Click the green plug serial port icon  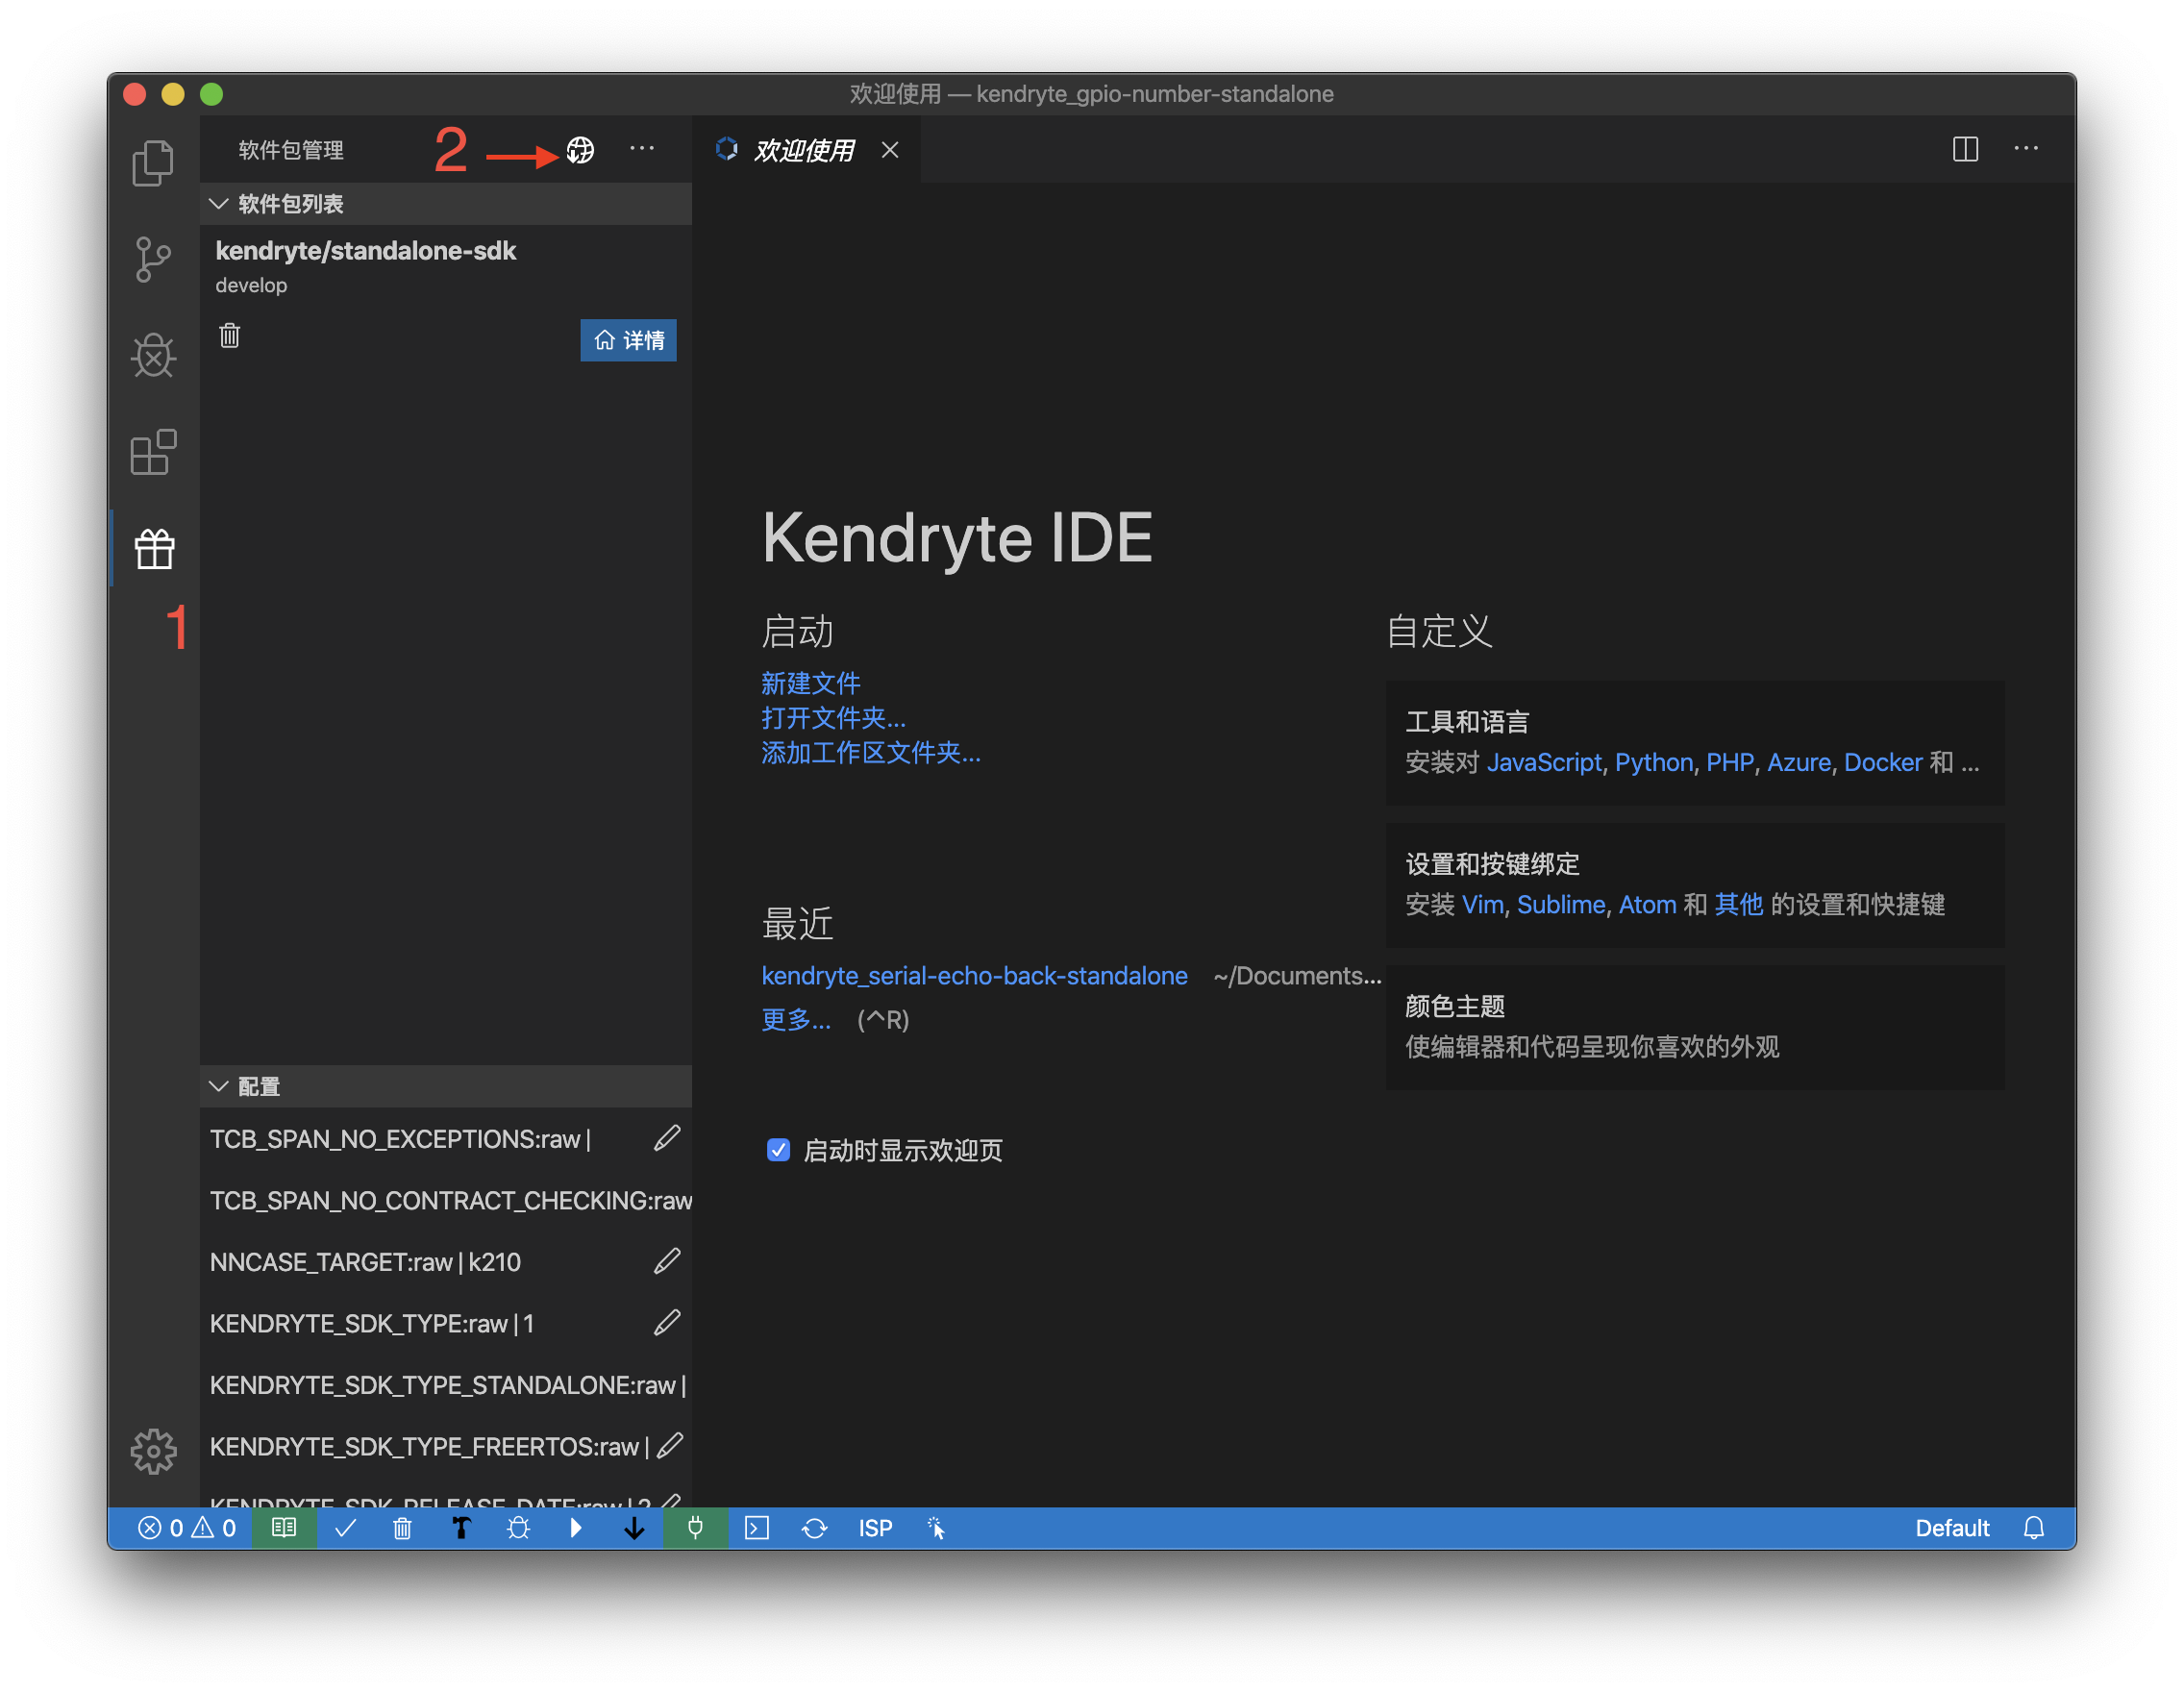pos(695,1528)
